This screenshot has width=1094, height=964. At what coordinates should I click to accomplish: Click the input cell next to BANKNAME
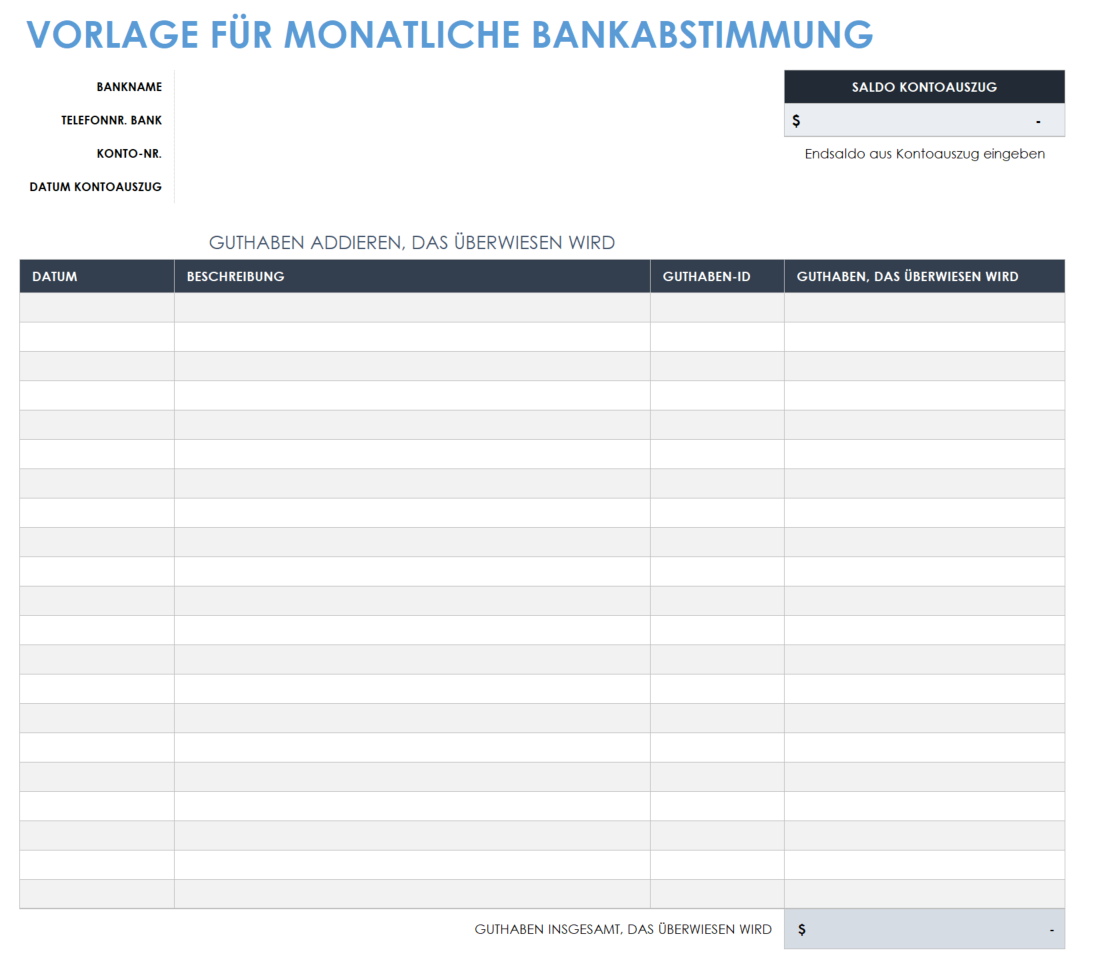[479, 87]
